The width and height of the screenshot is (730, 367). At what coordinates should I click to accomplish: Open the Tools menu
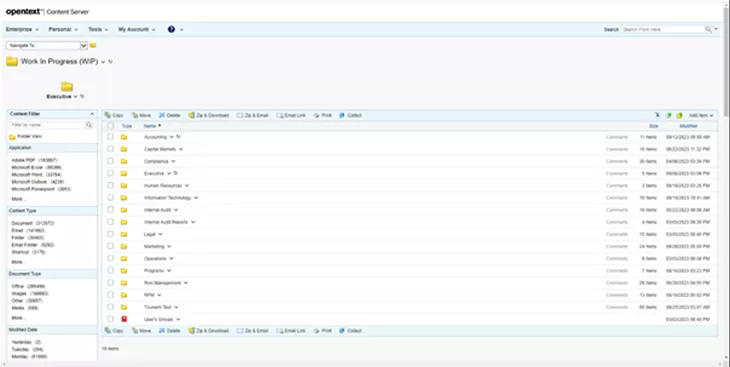click(98, 29)
